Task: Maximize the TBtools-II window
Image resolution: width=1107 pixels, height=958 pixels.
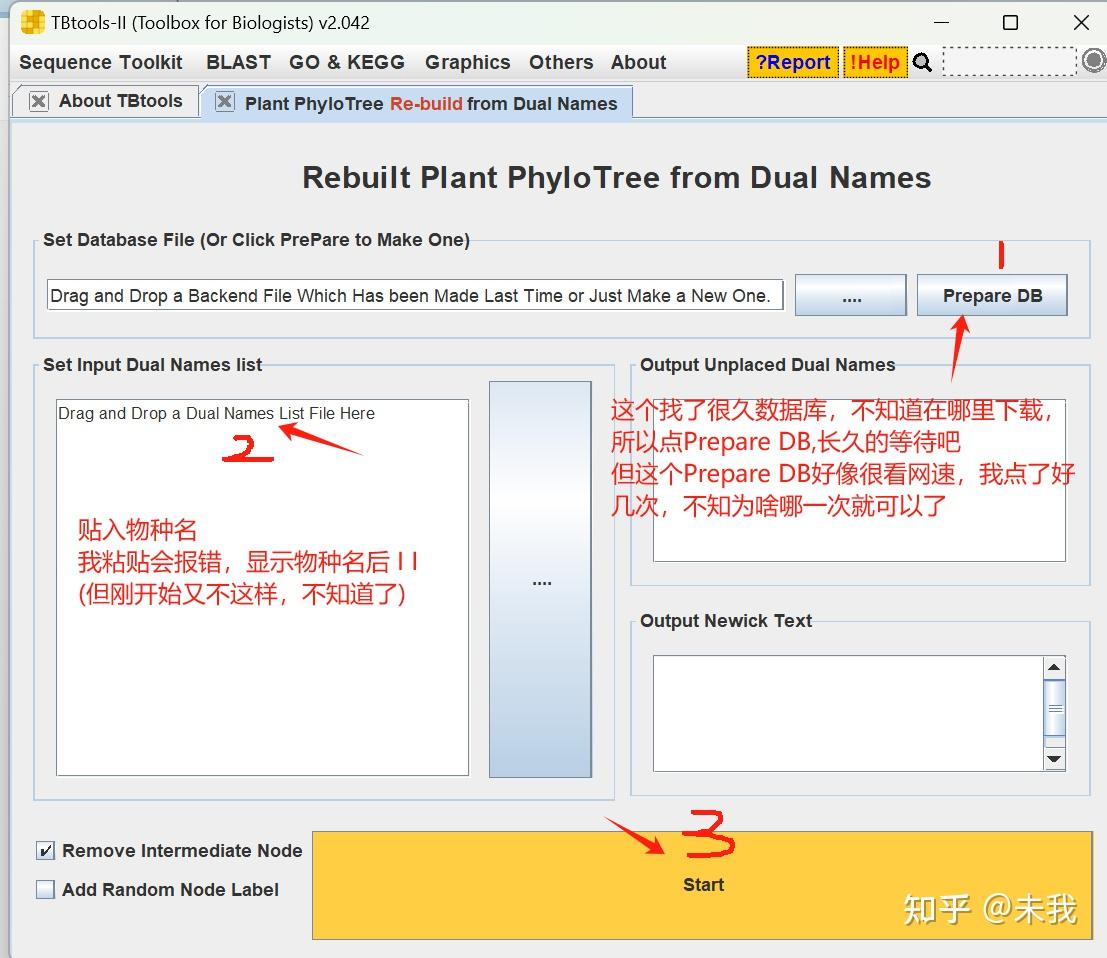Action: coord(1010,23)
